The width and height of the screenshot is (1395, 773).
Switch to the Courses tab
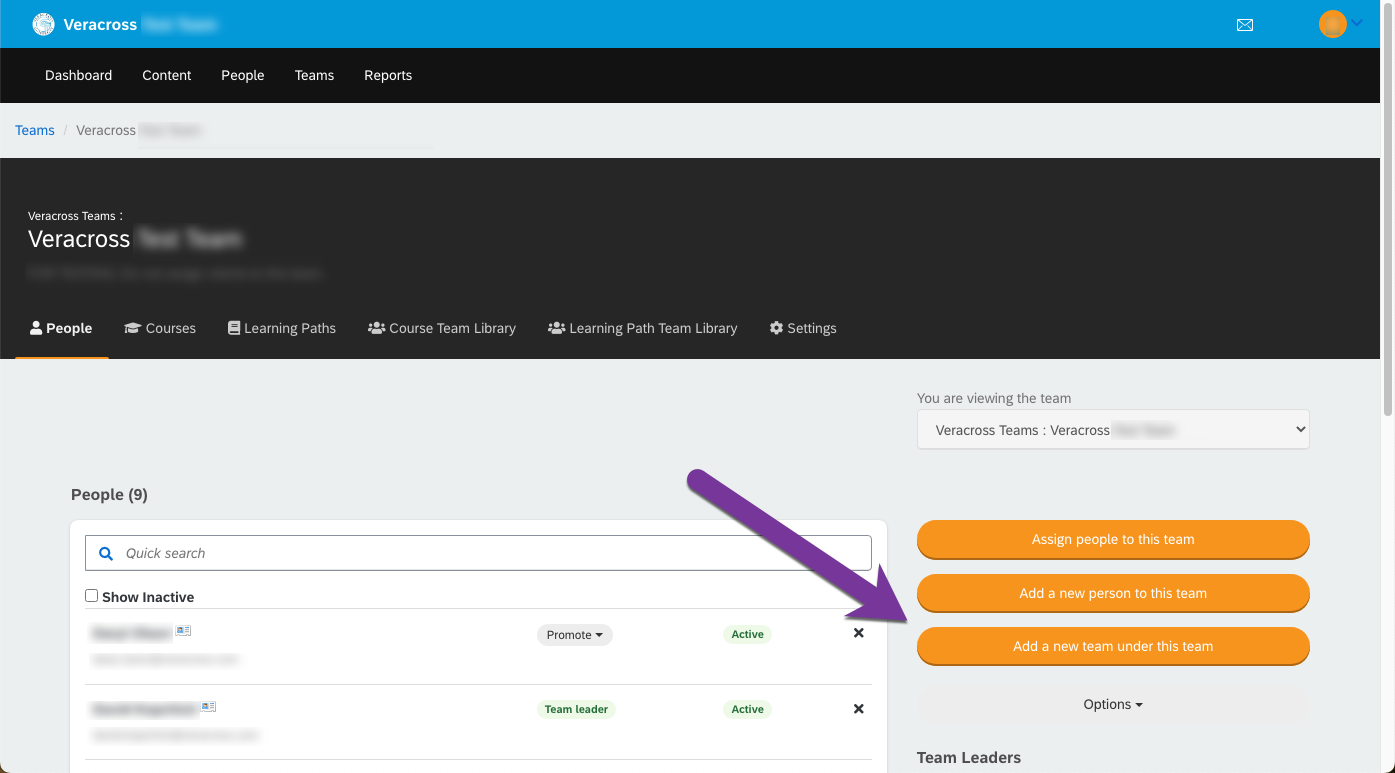click(x=160, y=328)
